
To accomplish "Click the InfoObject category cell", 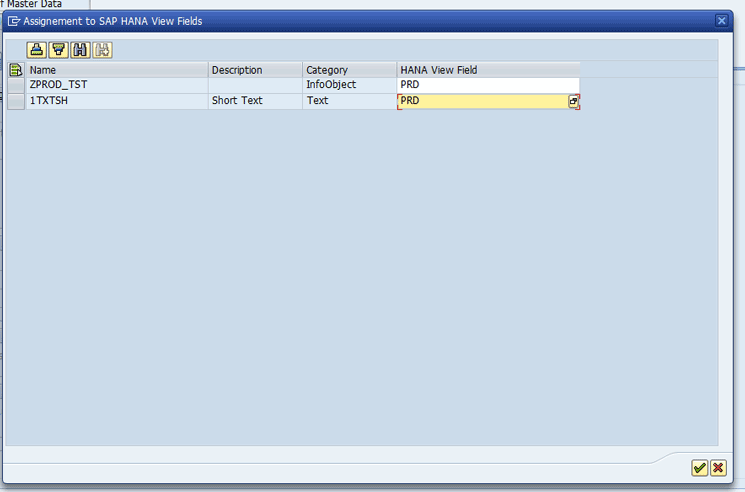I will point(349,85).
